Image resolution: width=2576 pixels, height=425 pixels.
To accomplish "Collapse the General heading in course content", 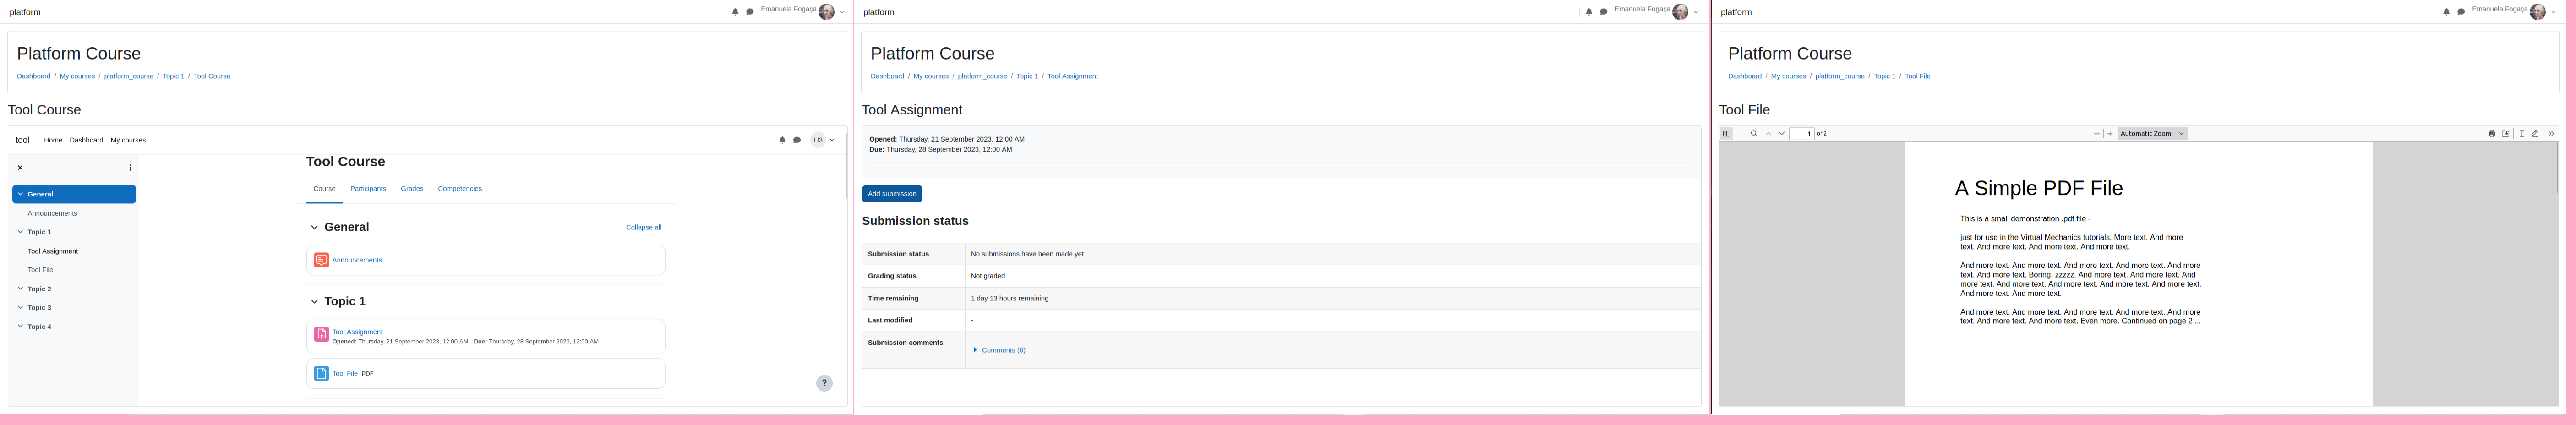I will pyautogui.click(x=314, y=228).
